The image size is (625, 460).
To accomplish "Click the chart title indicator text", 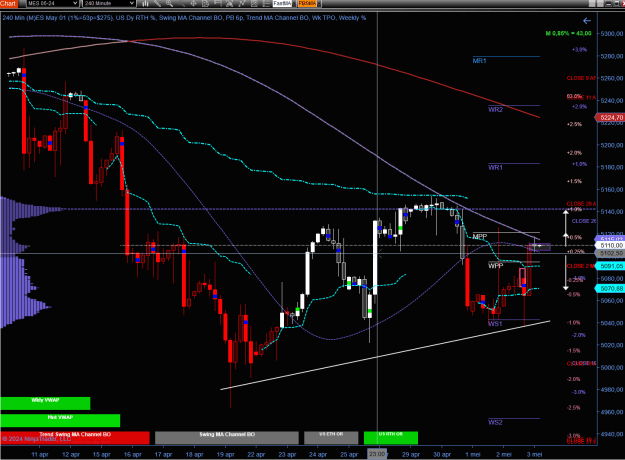I will click(184, 18).
